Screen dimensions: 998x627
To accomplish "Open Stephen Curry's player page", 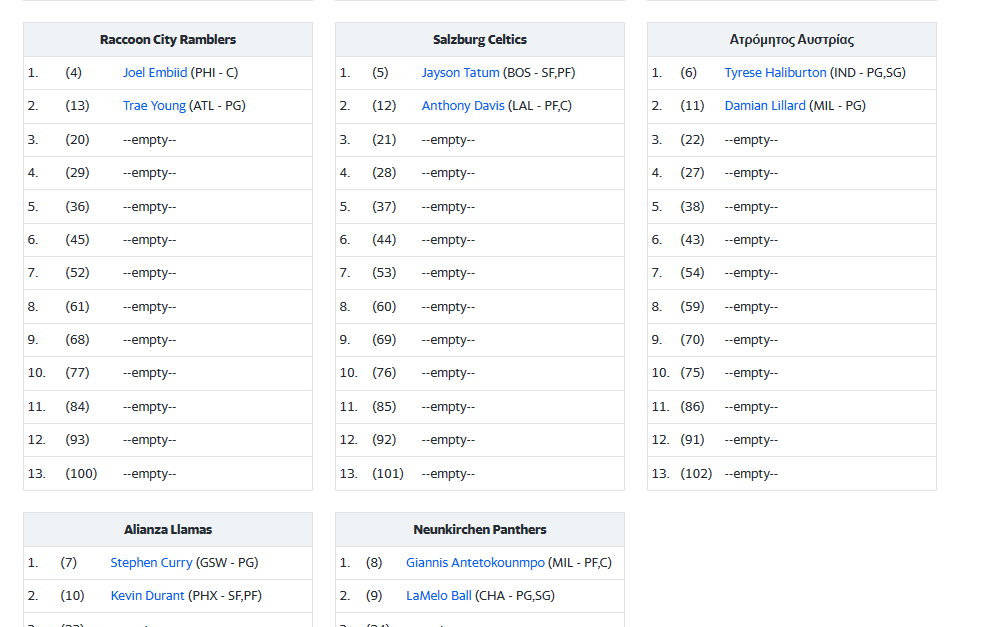I will (x=151, y=563).
